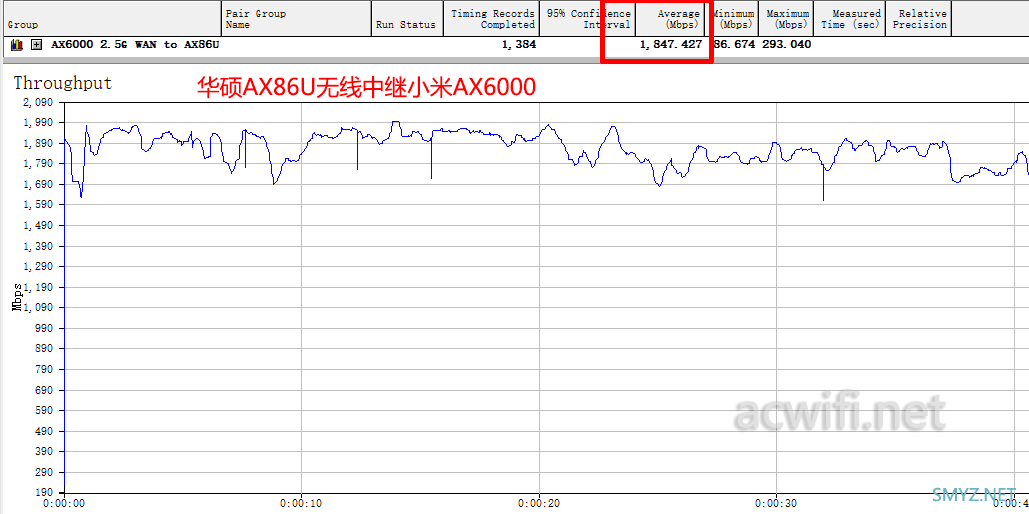Click the Throughput graph title
The height and width of the screenshot is (514, 1029).
tap(63, 83)
